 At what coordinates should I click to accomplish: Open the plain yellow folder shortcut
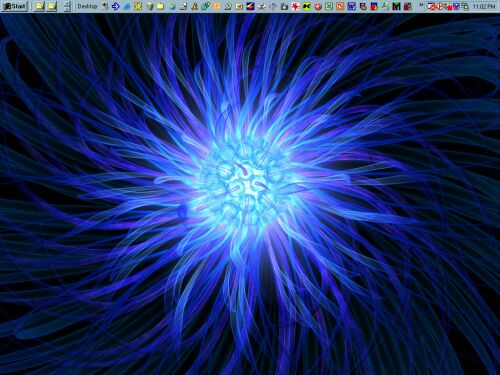(160, 6)
